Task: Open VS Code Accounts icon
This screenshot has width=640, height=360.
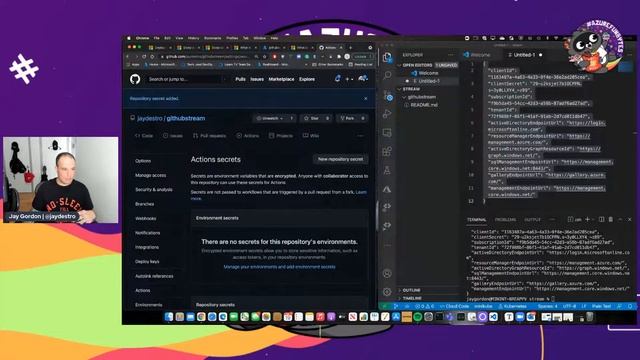Action: tap(387, 274)
